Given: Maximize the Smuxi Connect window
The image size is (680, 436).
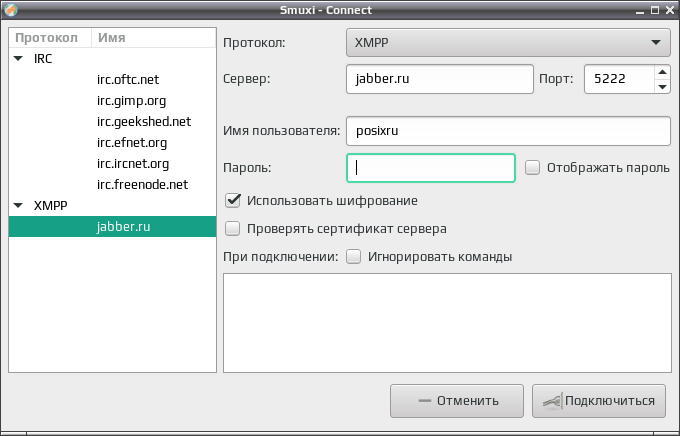Looking at the screenshot, I should click(655, 10).
